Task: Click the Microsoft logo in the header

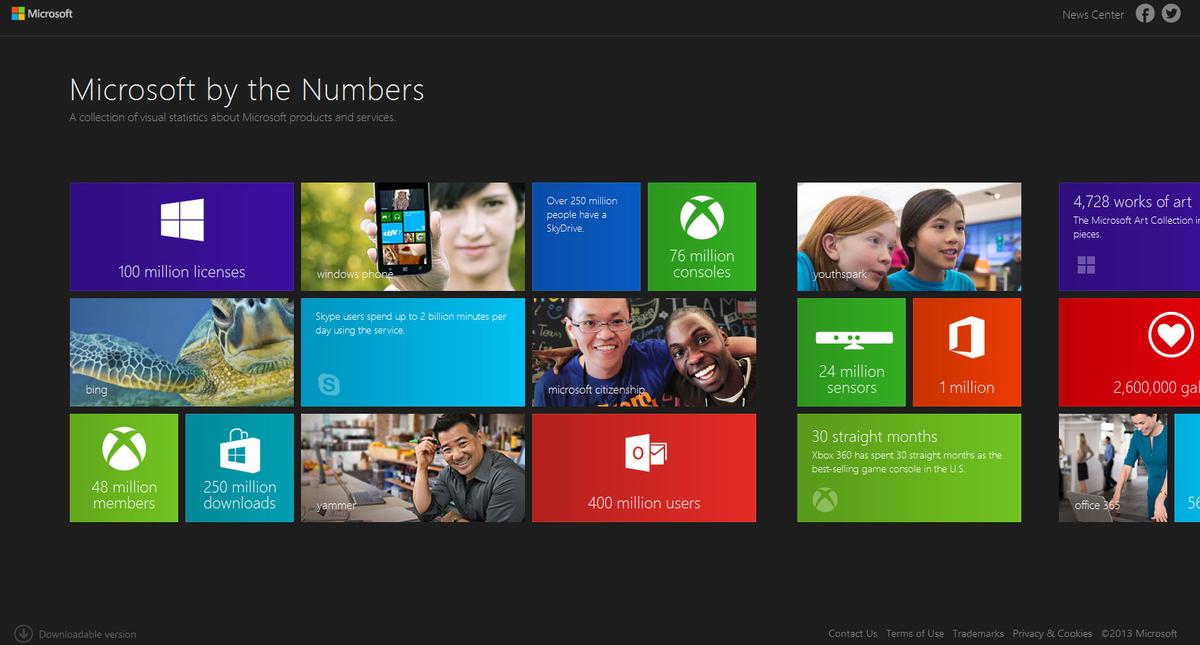Action: tap(42, 14)
